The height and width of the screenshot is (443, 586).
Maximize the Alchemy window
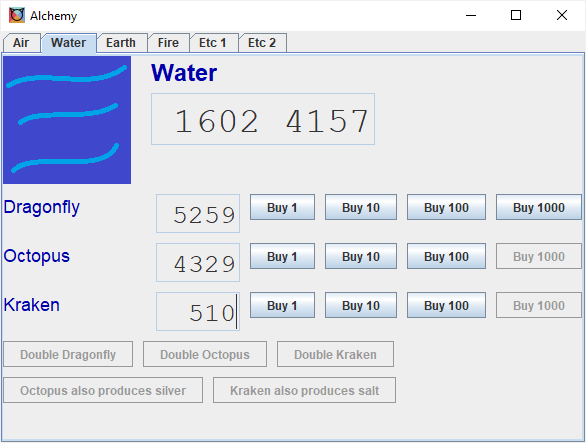click(516, 15)
